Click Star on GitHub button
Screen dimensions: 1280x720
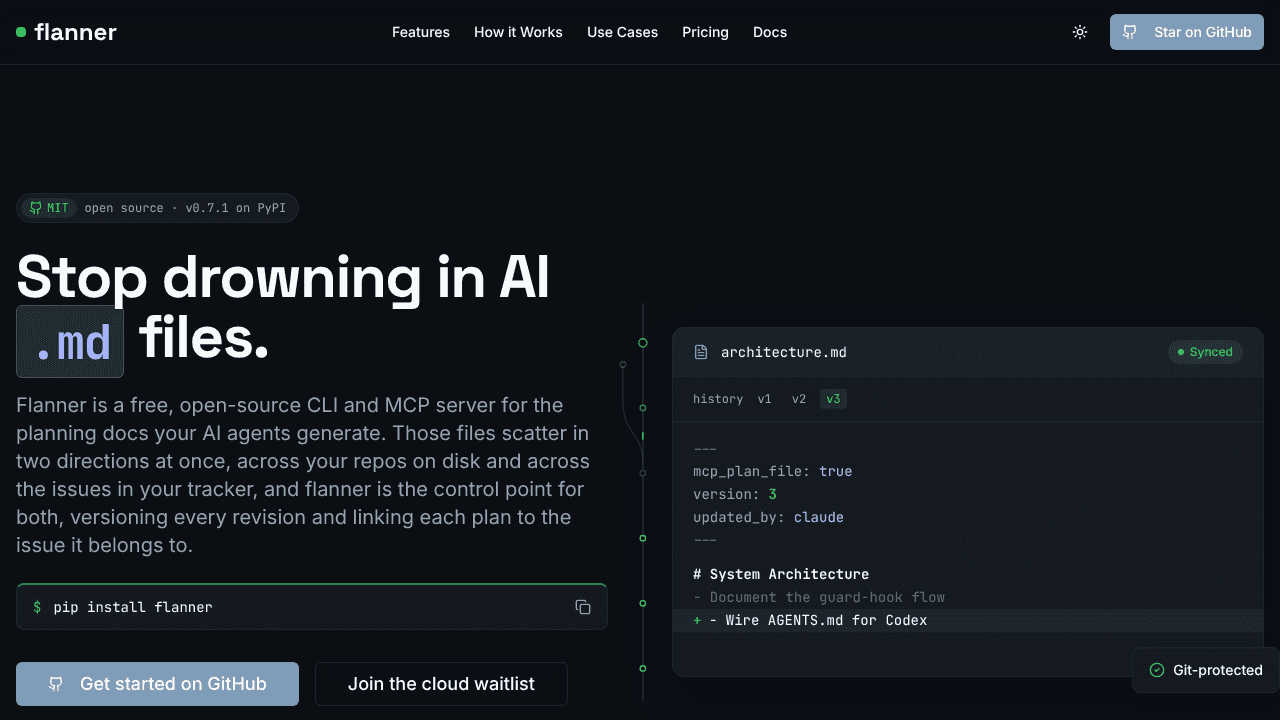pos(1187,32)
